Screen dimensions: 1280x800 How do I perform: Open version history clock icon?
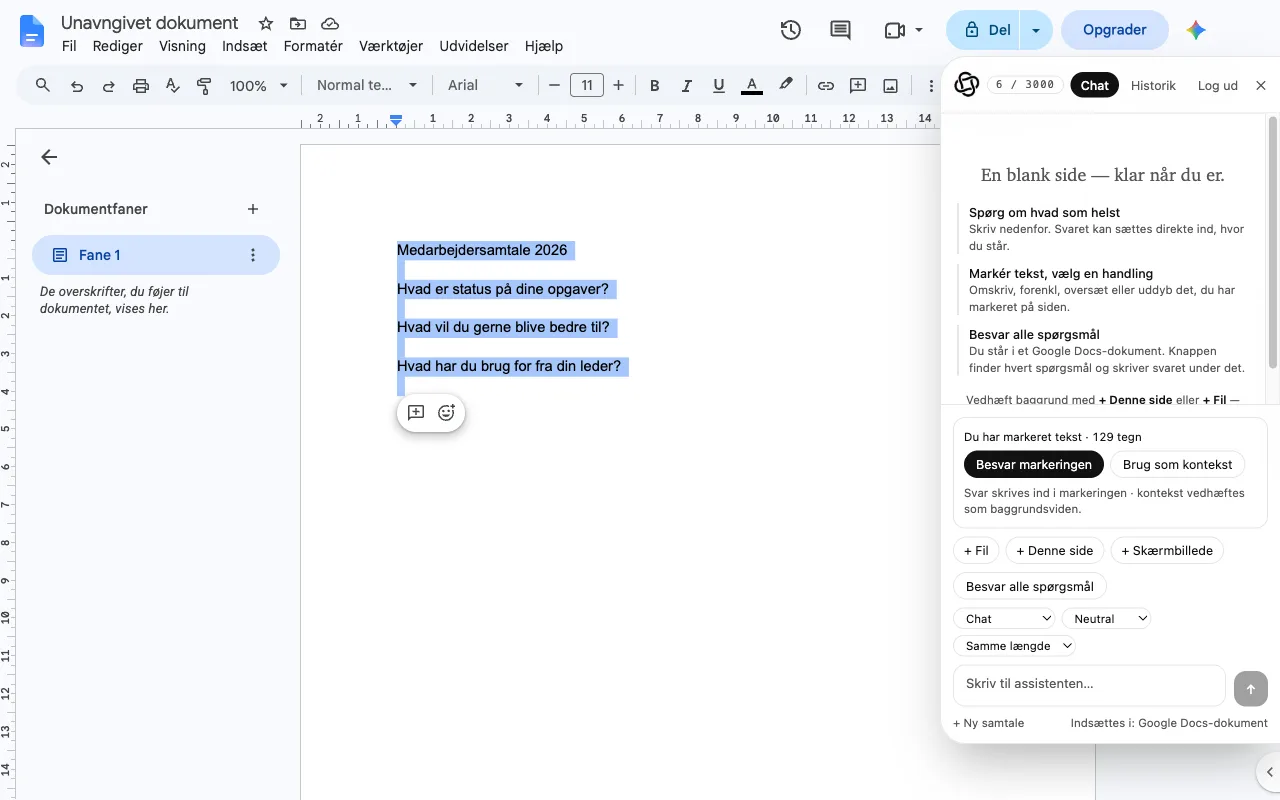790,30
